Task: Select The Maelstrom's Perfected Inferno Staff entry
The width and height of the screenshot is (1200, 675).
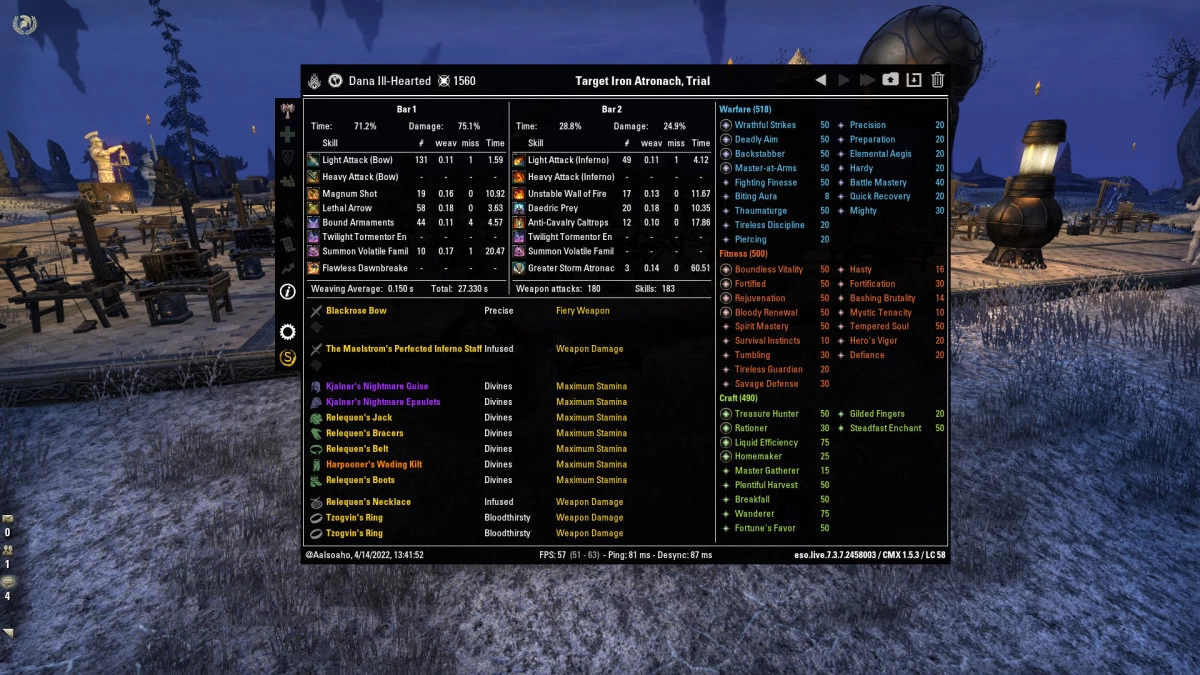Action: click(x=404, y=349)
